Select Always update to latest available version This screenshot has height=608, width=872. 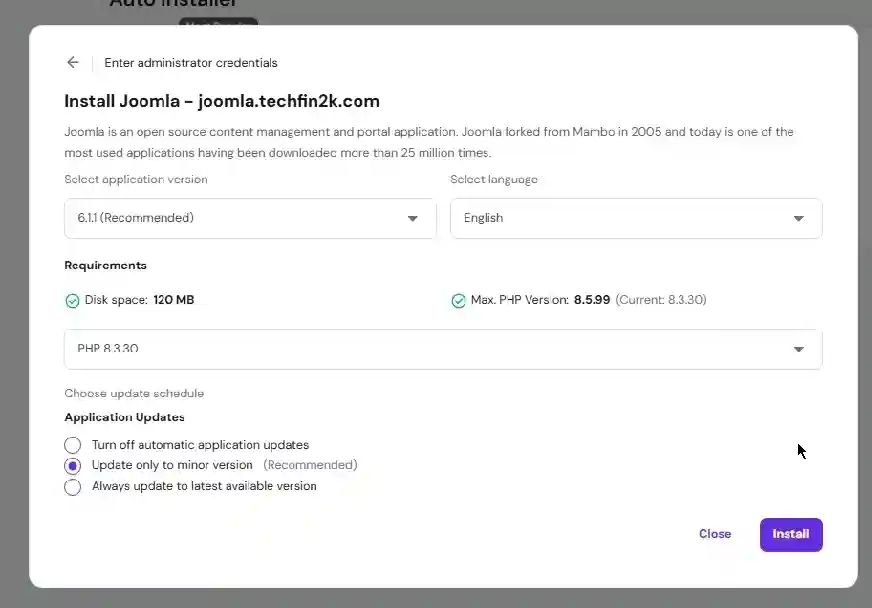(x=72, y=487)
